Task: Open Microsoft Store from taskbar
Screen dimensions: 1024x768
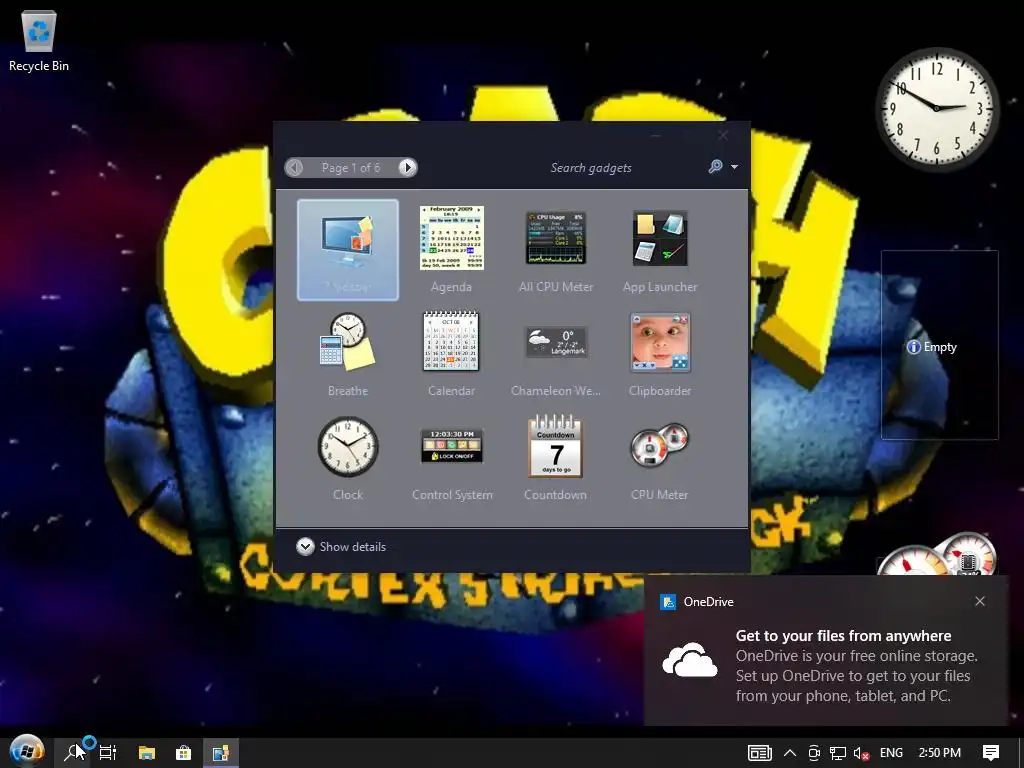Action: [184, 753]
